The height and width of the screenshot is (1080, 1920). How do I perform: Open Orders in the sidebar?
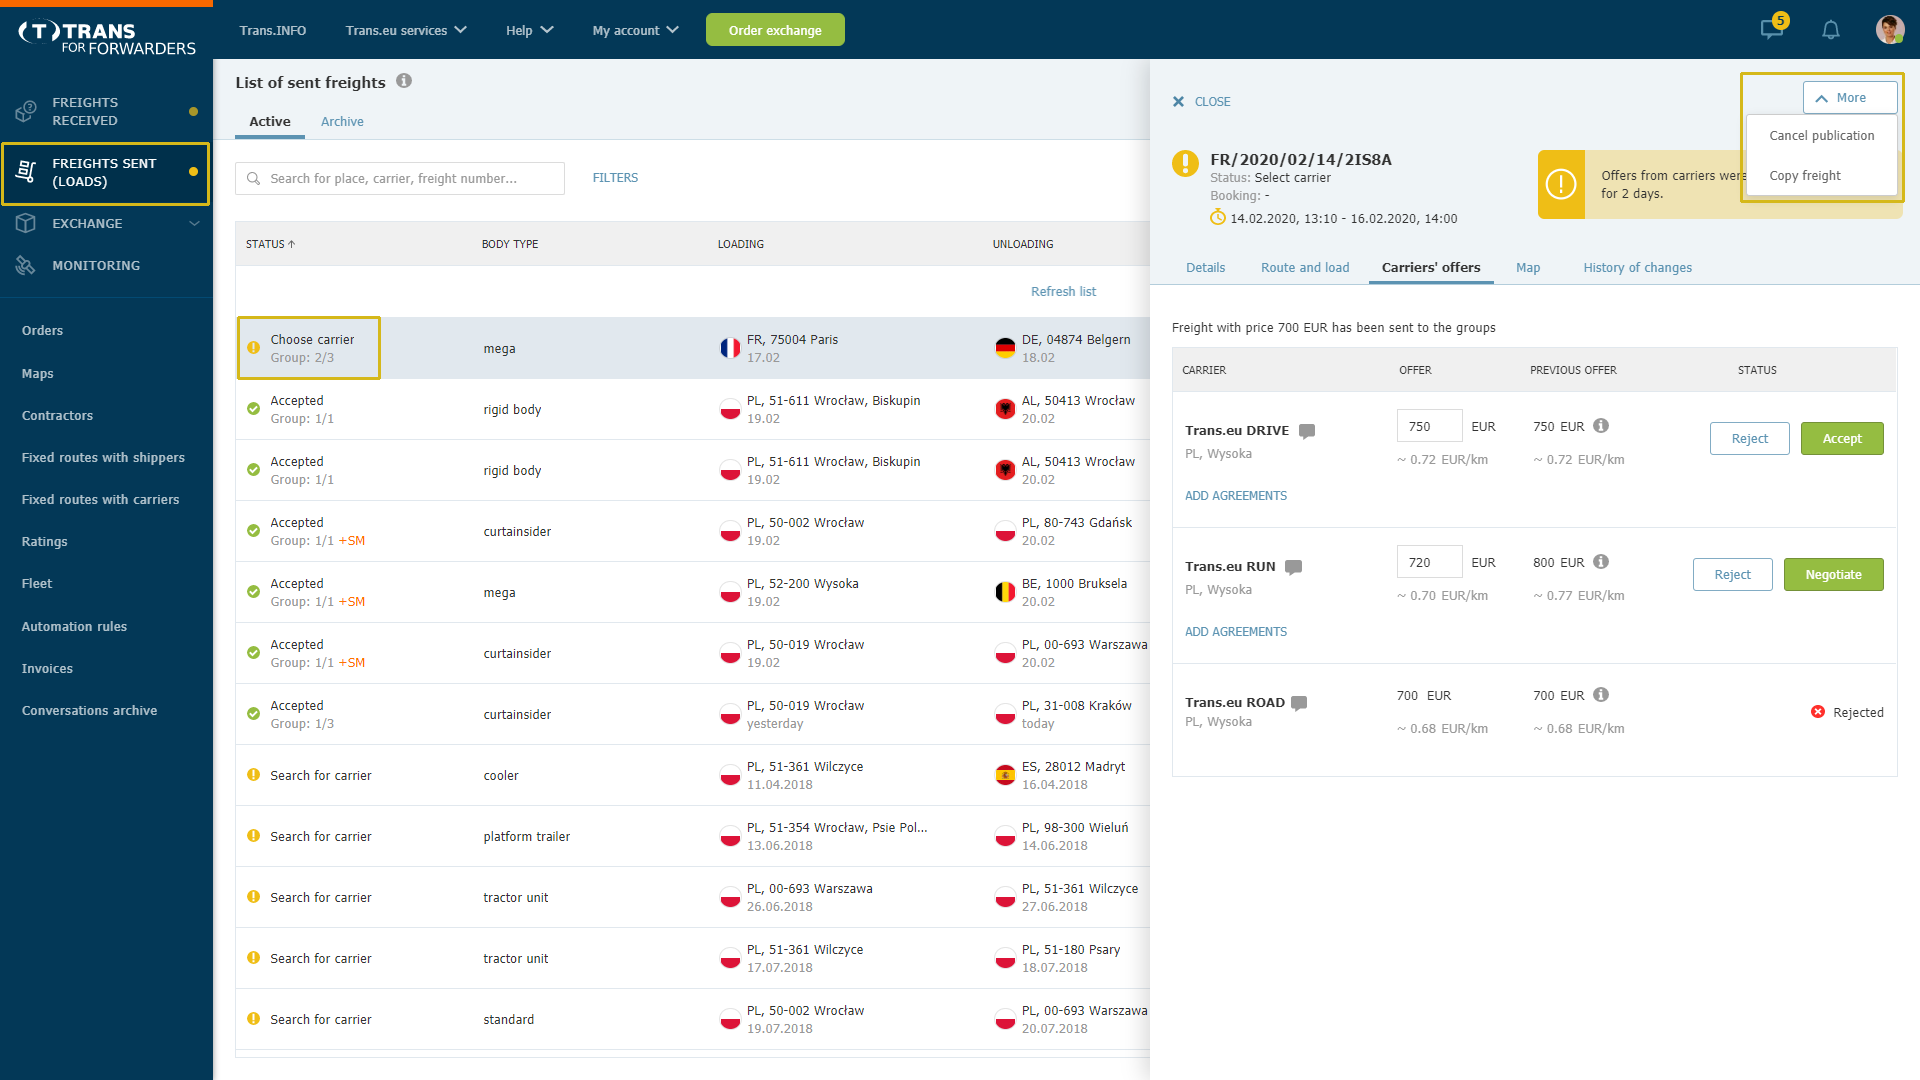coord(42,330)
